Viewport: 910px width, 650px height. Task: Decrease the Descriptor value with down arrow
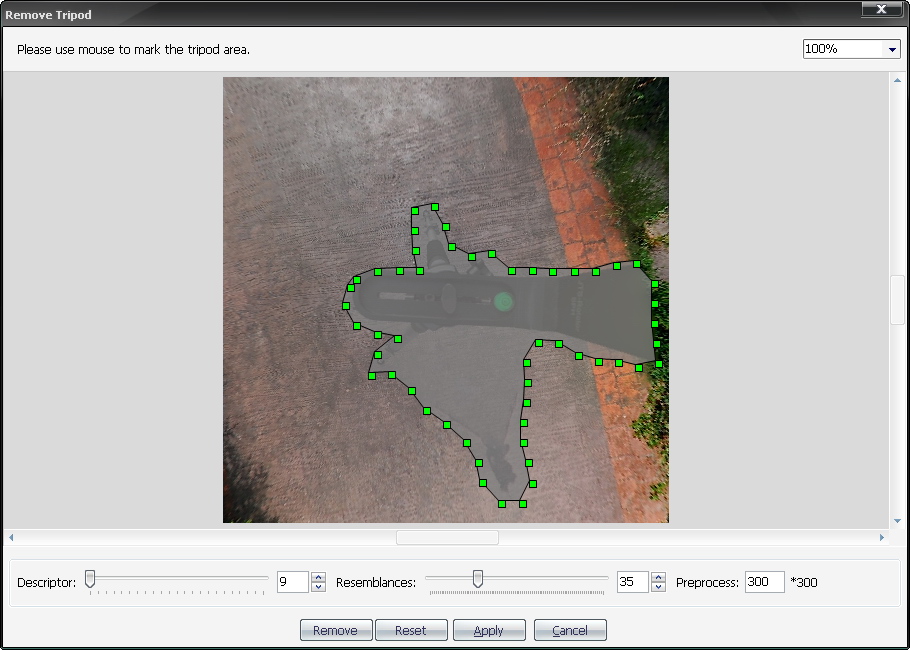coord(318,587)
